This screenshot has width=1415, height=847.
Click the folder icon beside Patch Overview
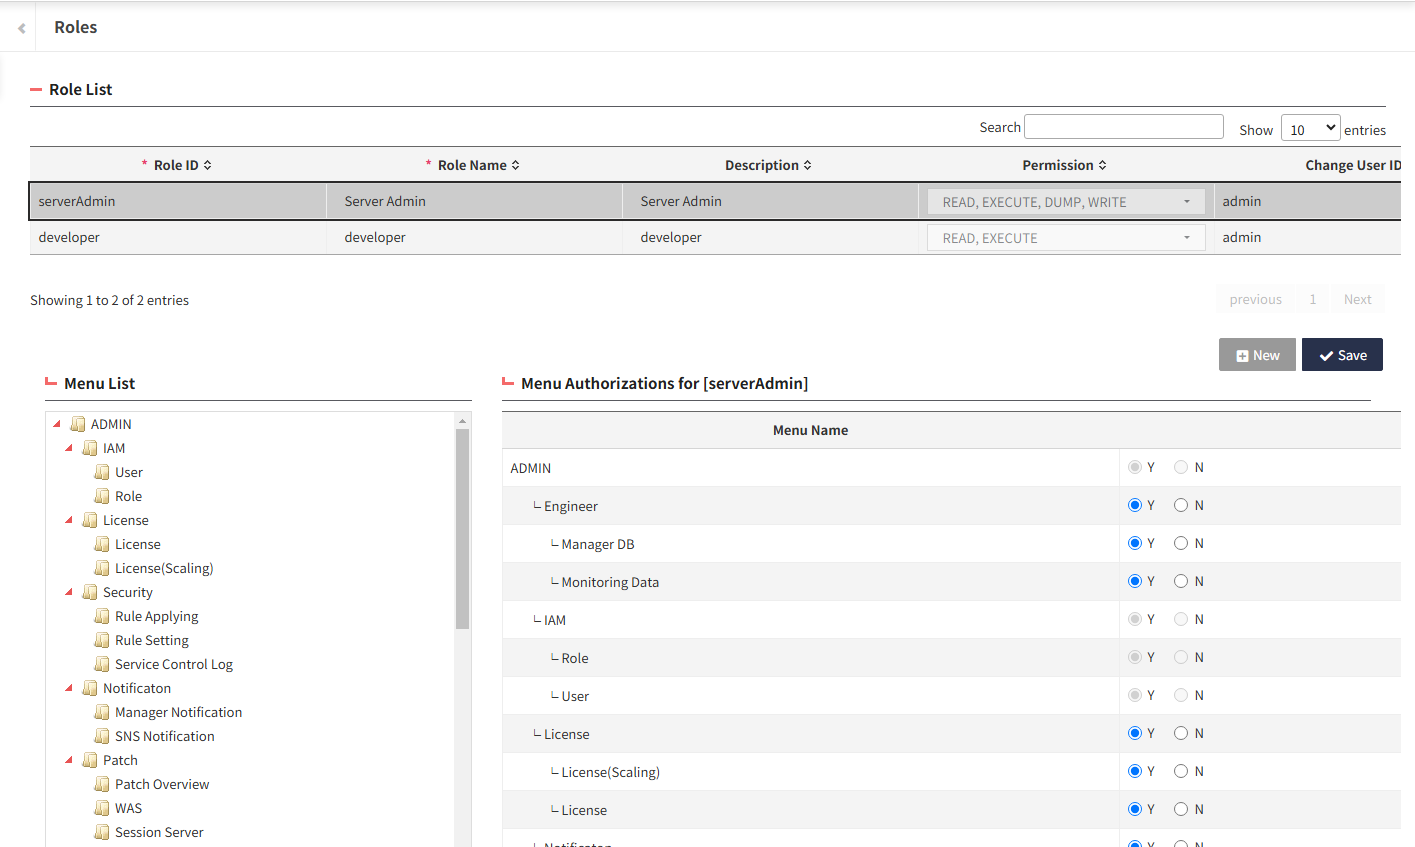(x=102, y=784)
